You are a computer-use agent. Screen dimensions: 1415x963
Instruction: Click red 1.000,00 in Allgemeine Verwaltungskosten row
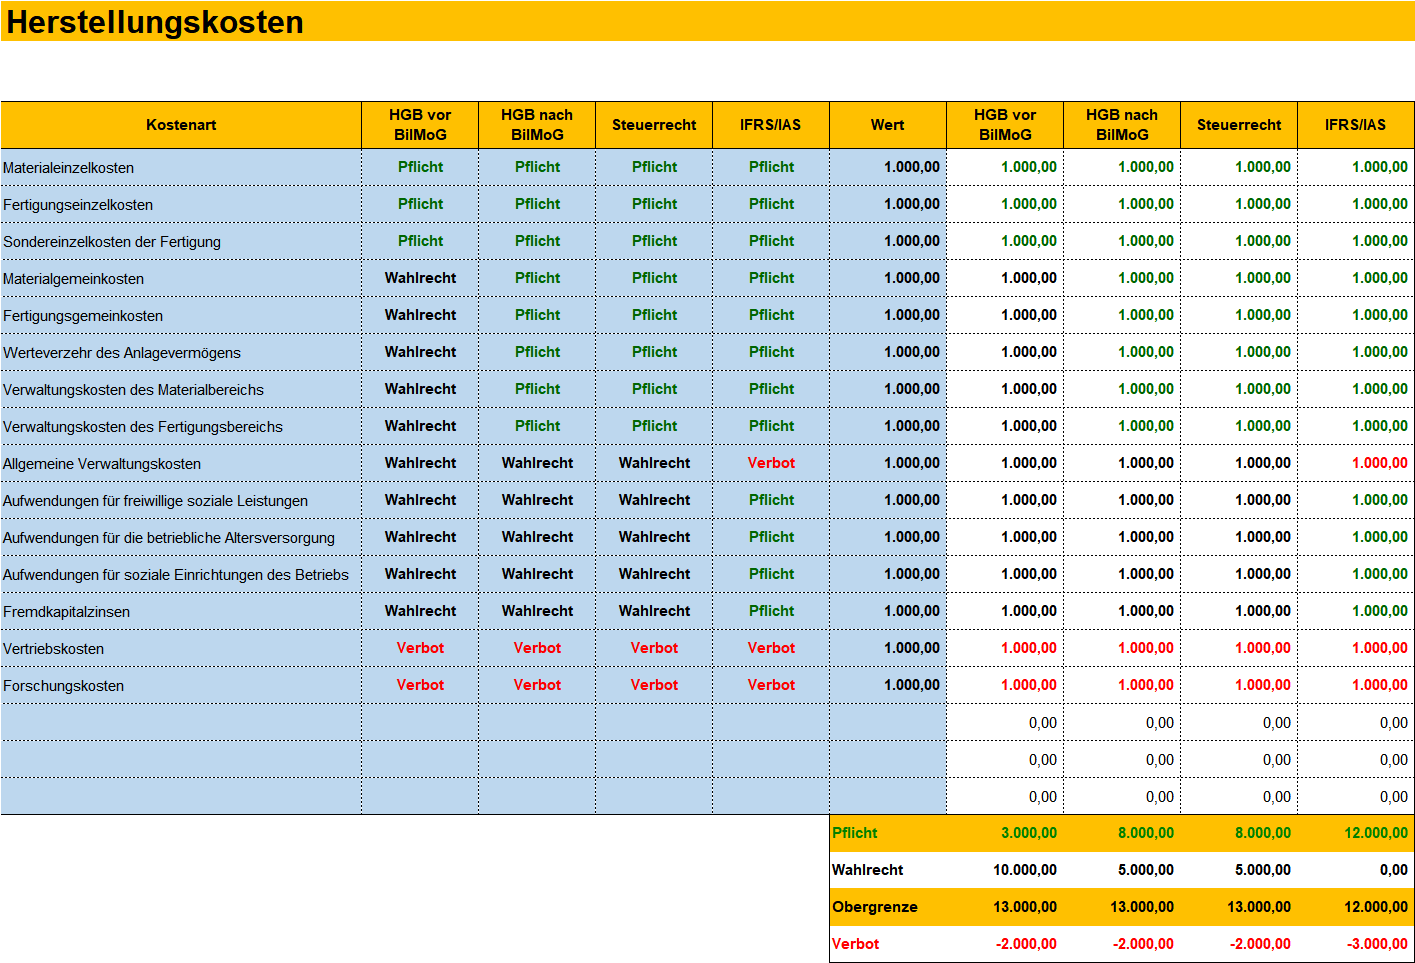[1380, 463]
